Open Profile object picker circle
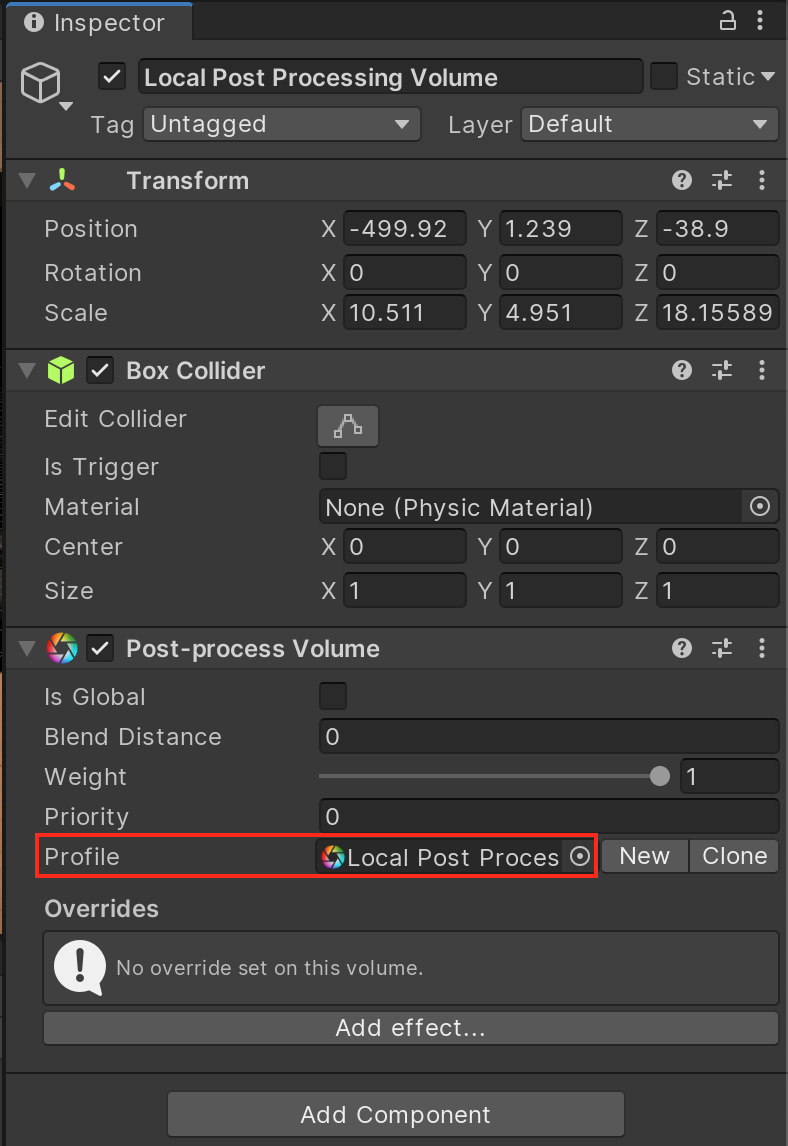Viewport: 788px width, 1146px height. pyautogui.click(x=579, y=857)
